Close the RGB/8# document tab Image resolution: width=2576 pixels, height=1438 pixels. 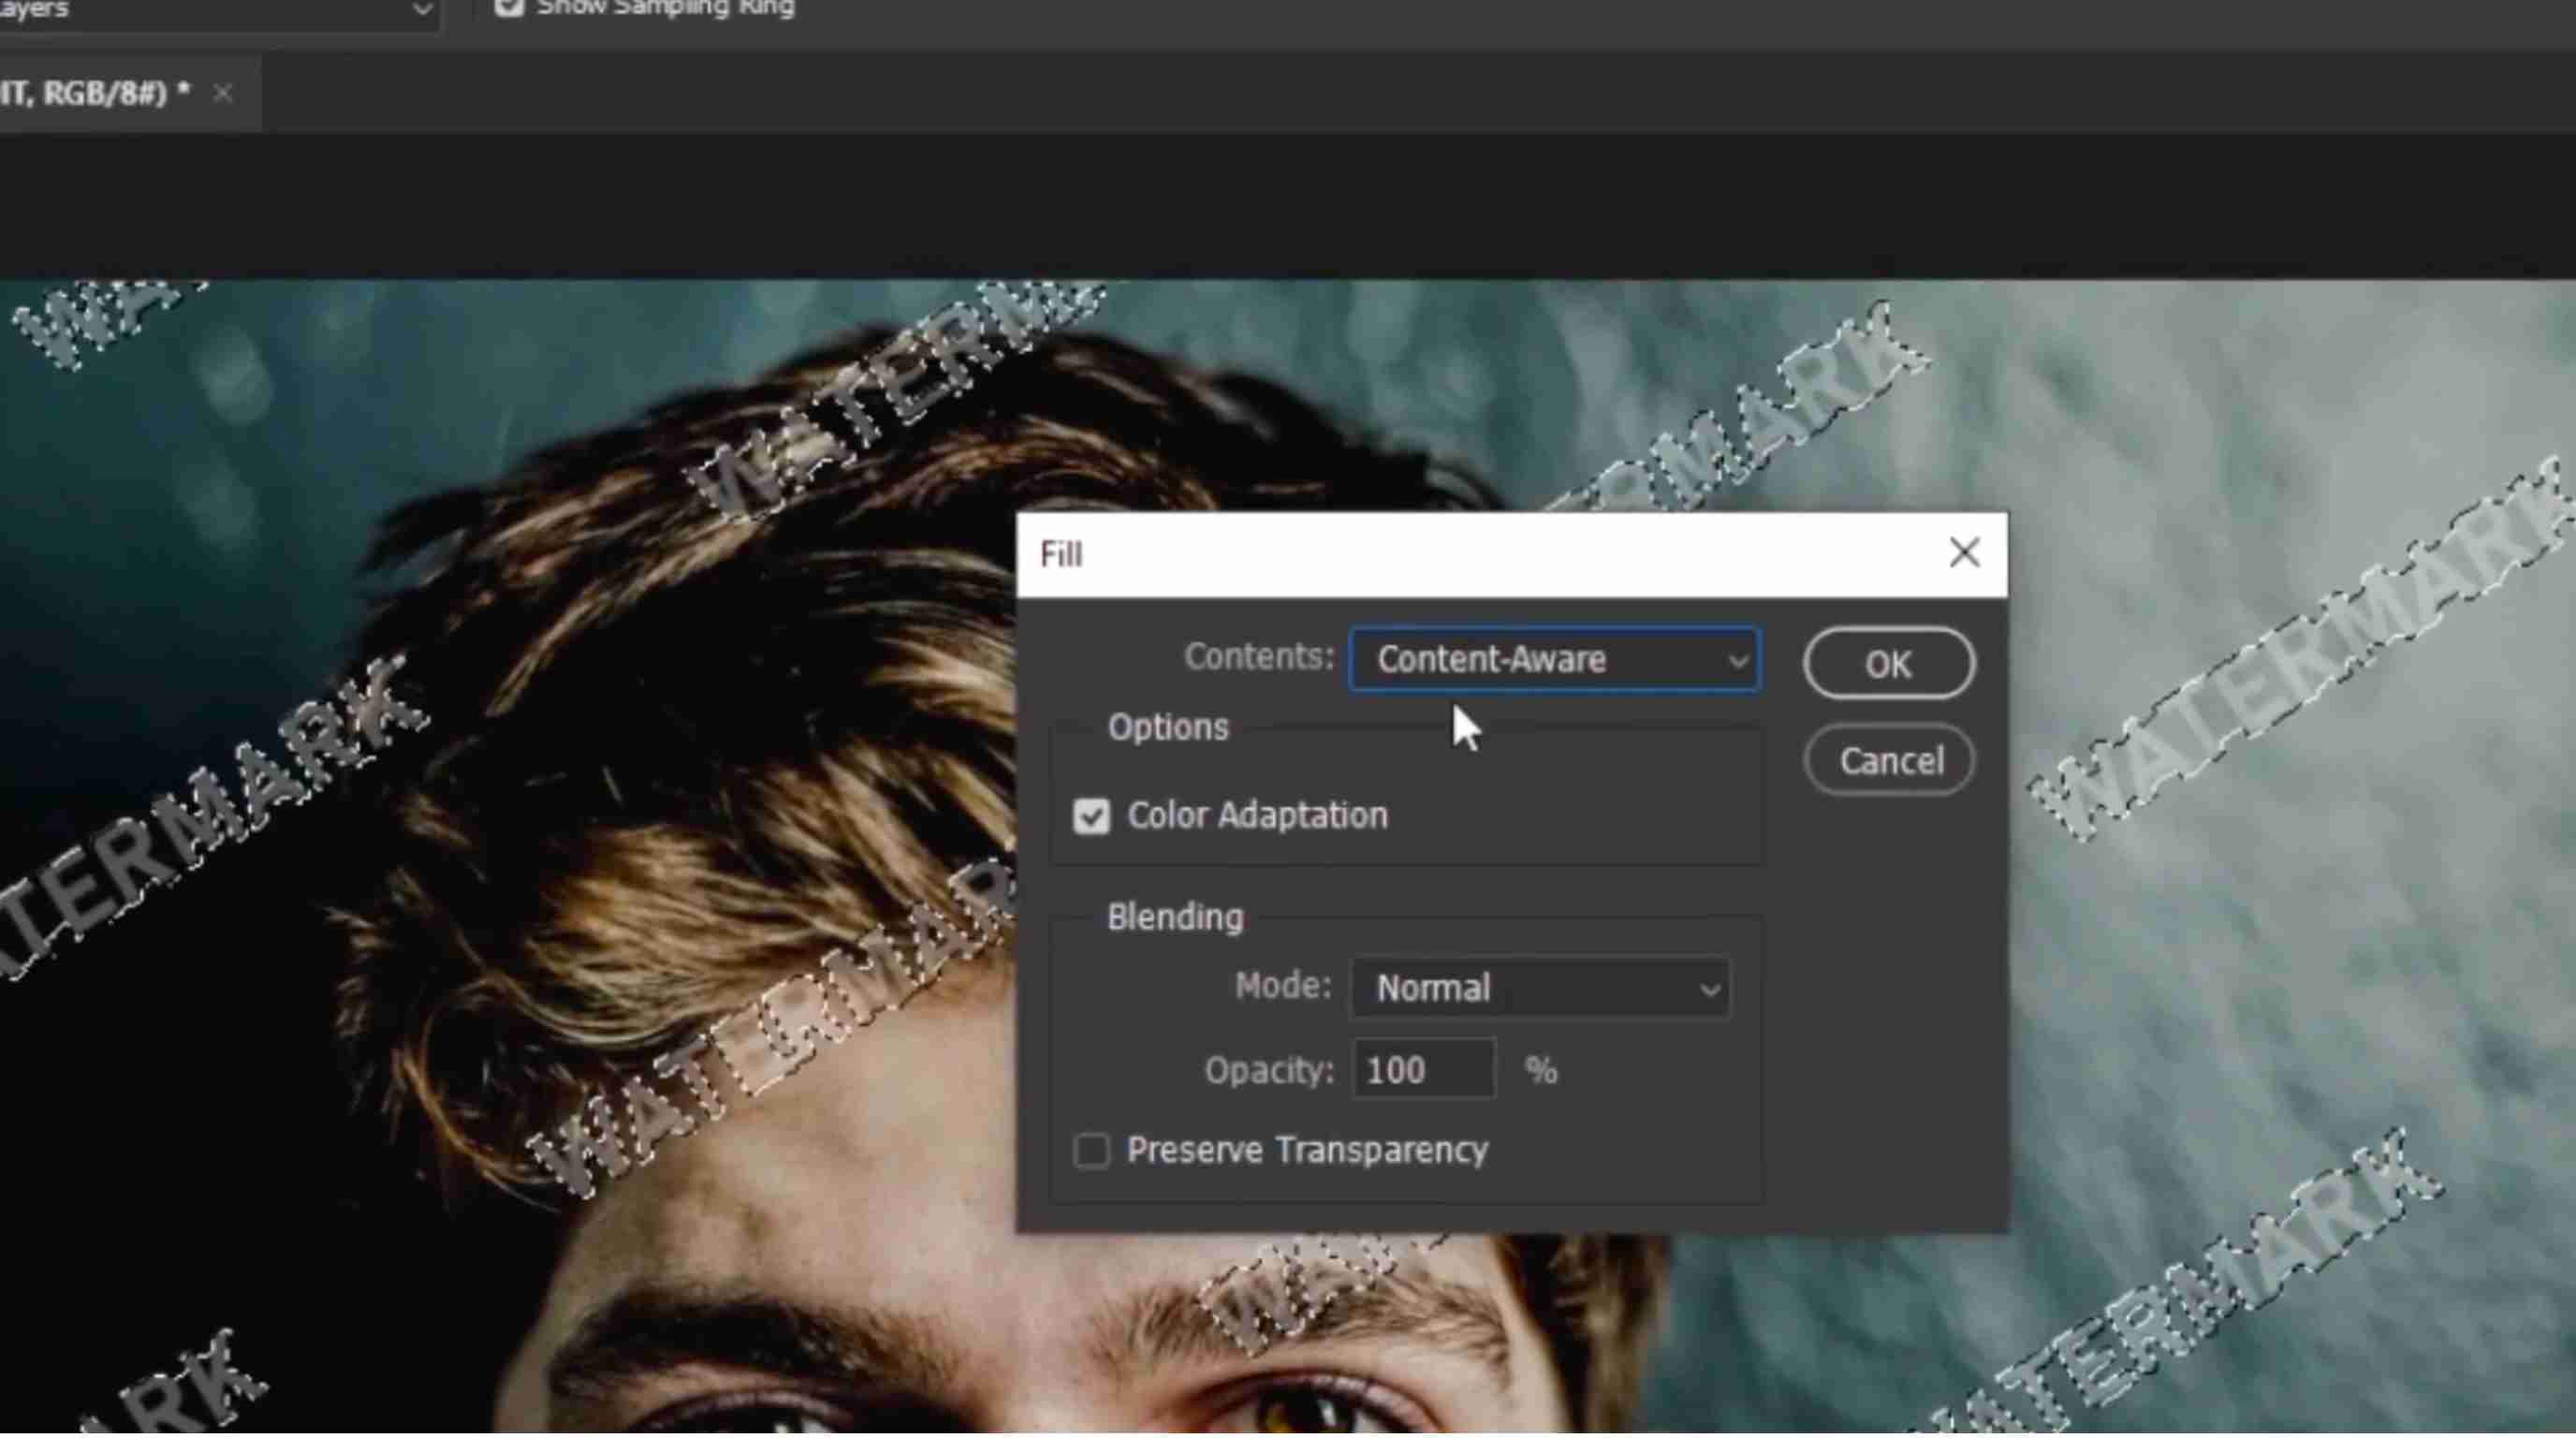pyautogui.click(x=222, y=93)
